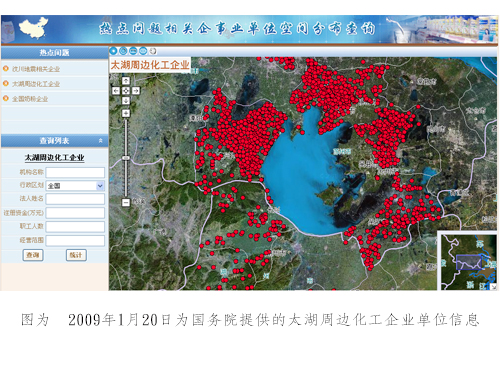Open 全国奶粉企业 hot topic
Screen dimensions: 500x375
30,99
